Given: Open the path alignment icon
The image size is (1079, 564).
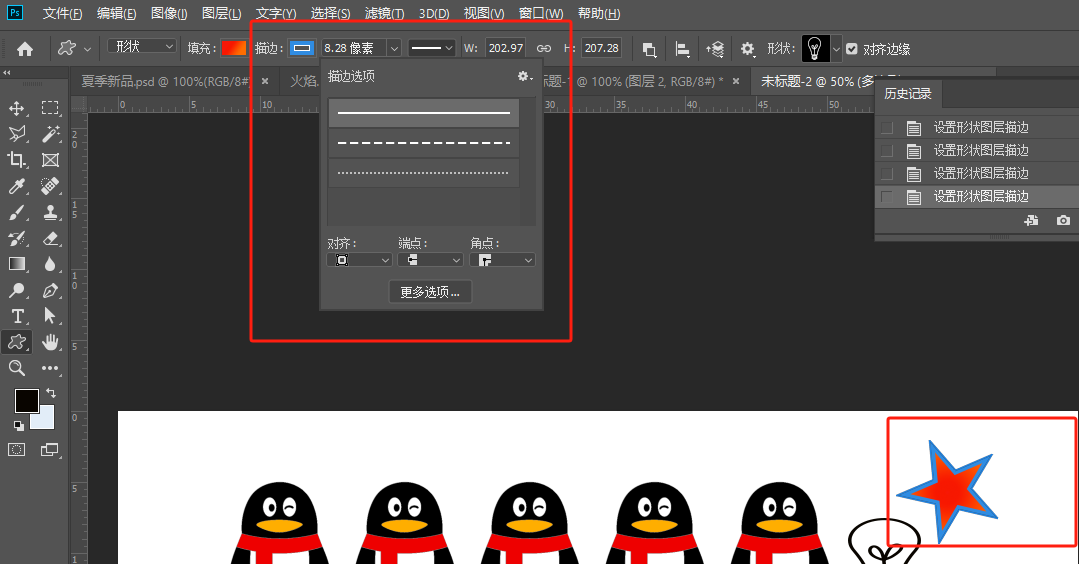Looking at the screenshot, I should tap(682, 49).
